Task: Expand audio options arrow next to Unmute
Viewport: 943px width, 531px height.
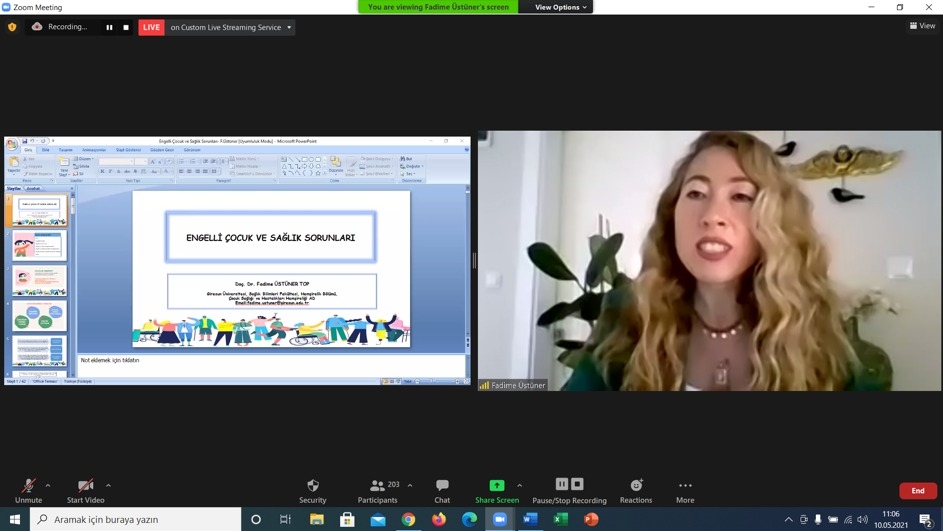Action: [48, 486]
